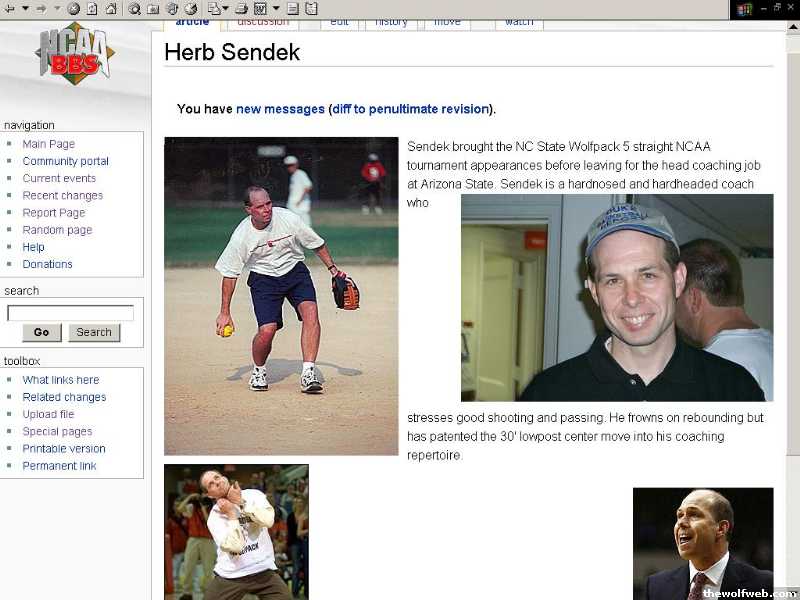Open the Forward button history dropdown arrow
This screenshot has height=600, width=800.
click(x=57, y=8)
